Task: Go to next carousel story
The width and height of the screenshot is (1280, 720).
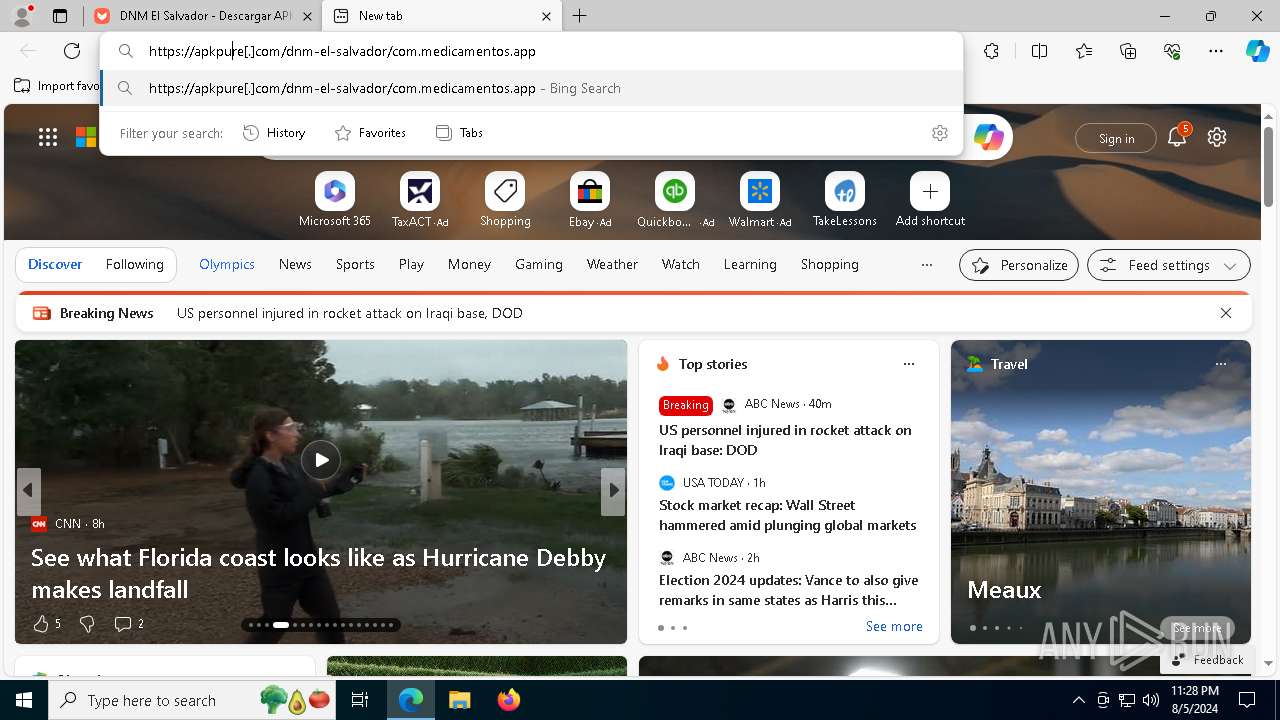Action: click(613, 491)
